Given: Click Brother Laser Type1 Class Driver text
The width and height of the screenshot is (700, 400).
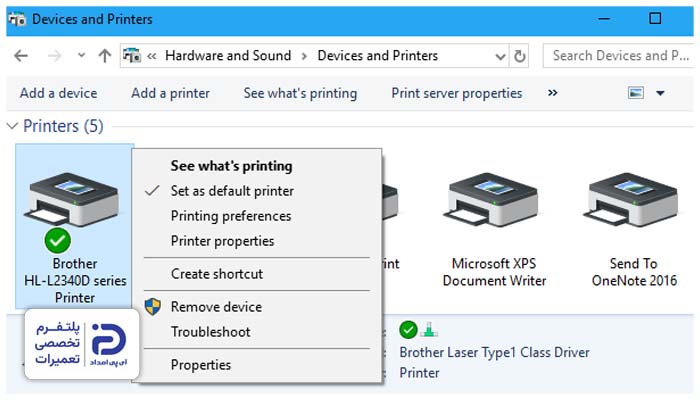Looking at the screenshot, I should tap(494, 353).
